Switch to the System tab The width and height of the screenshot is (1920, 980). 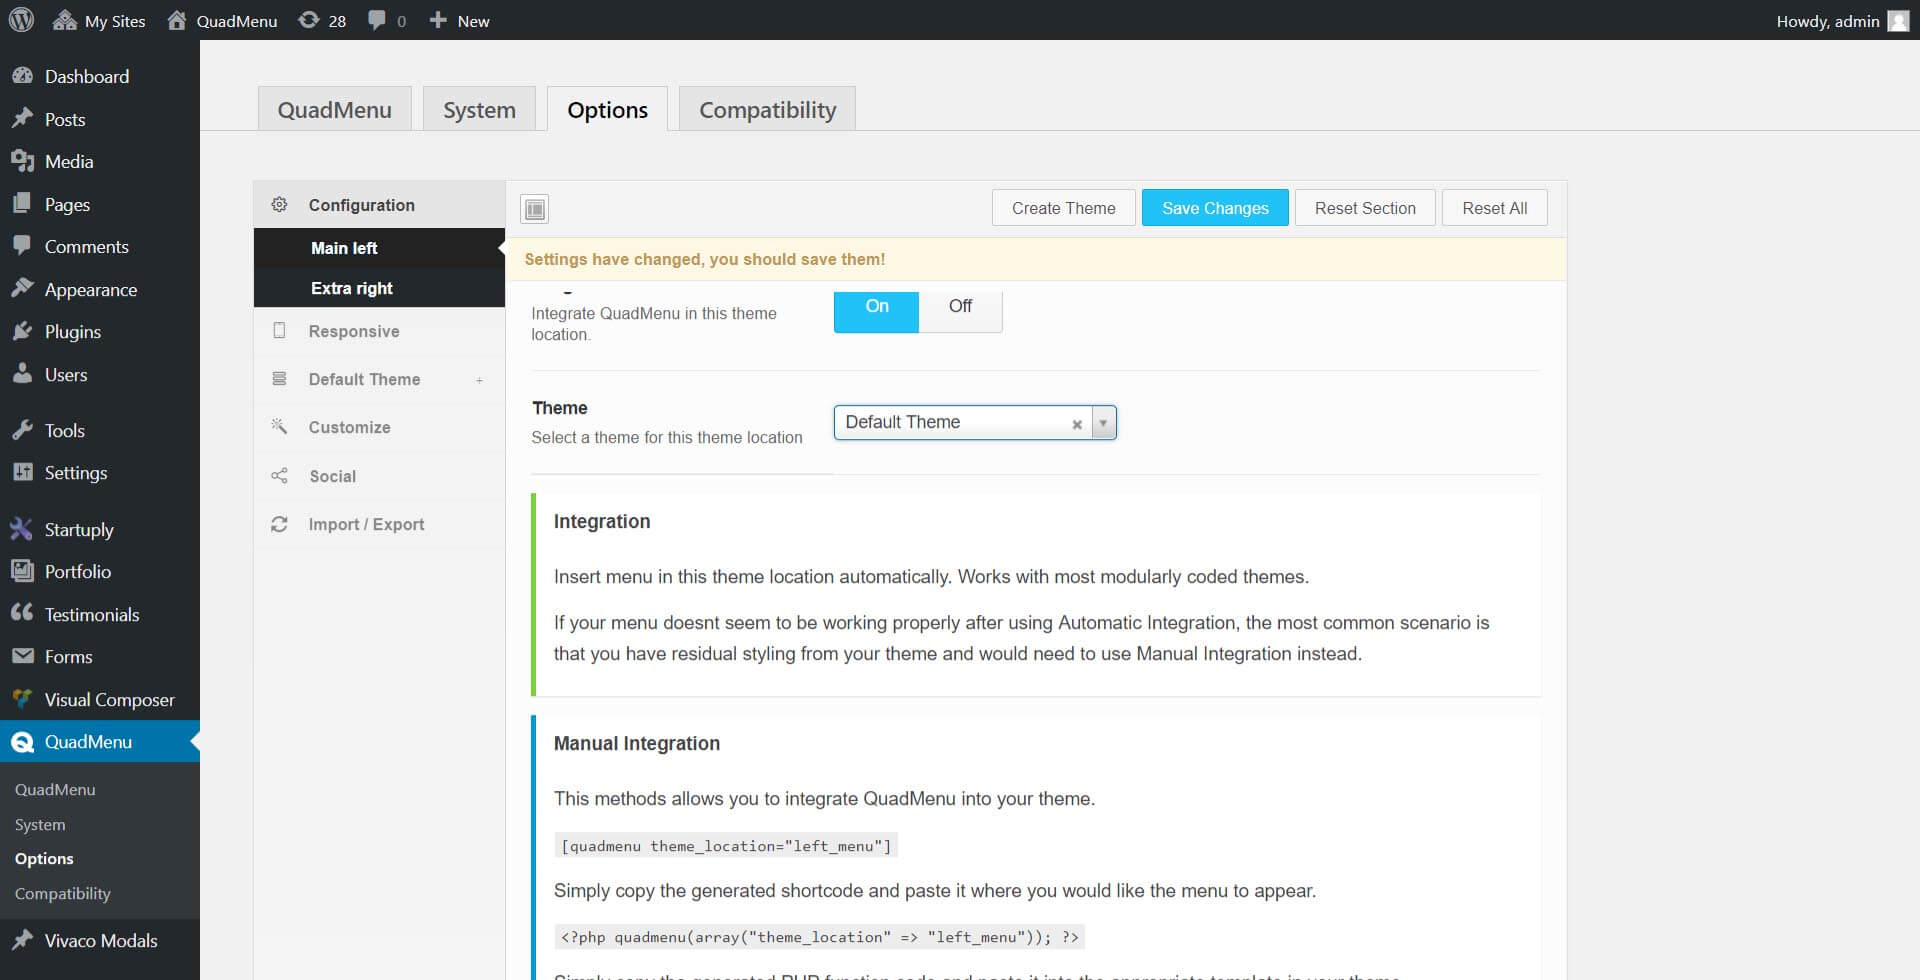[479, 109]
